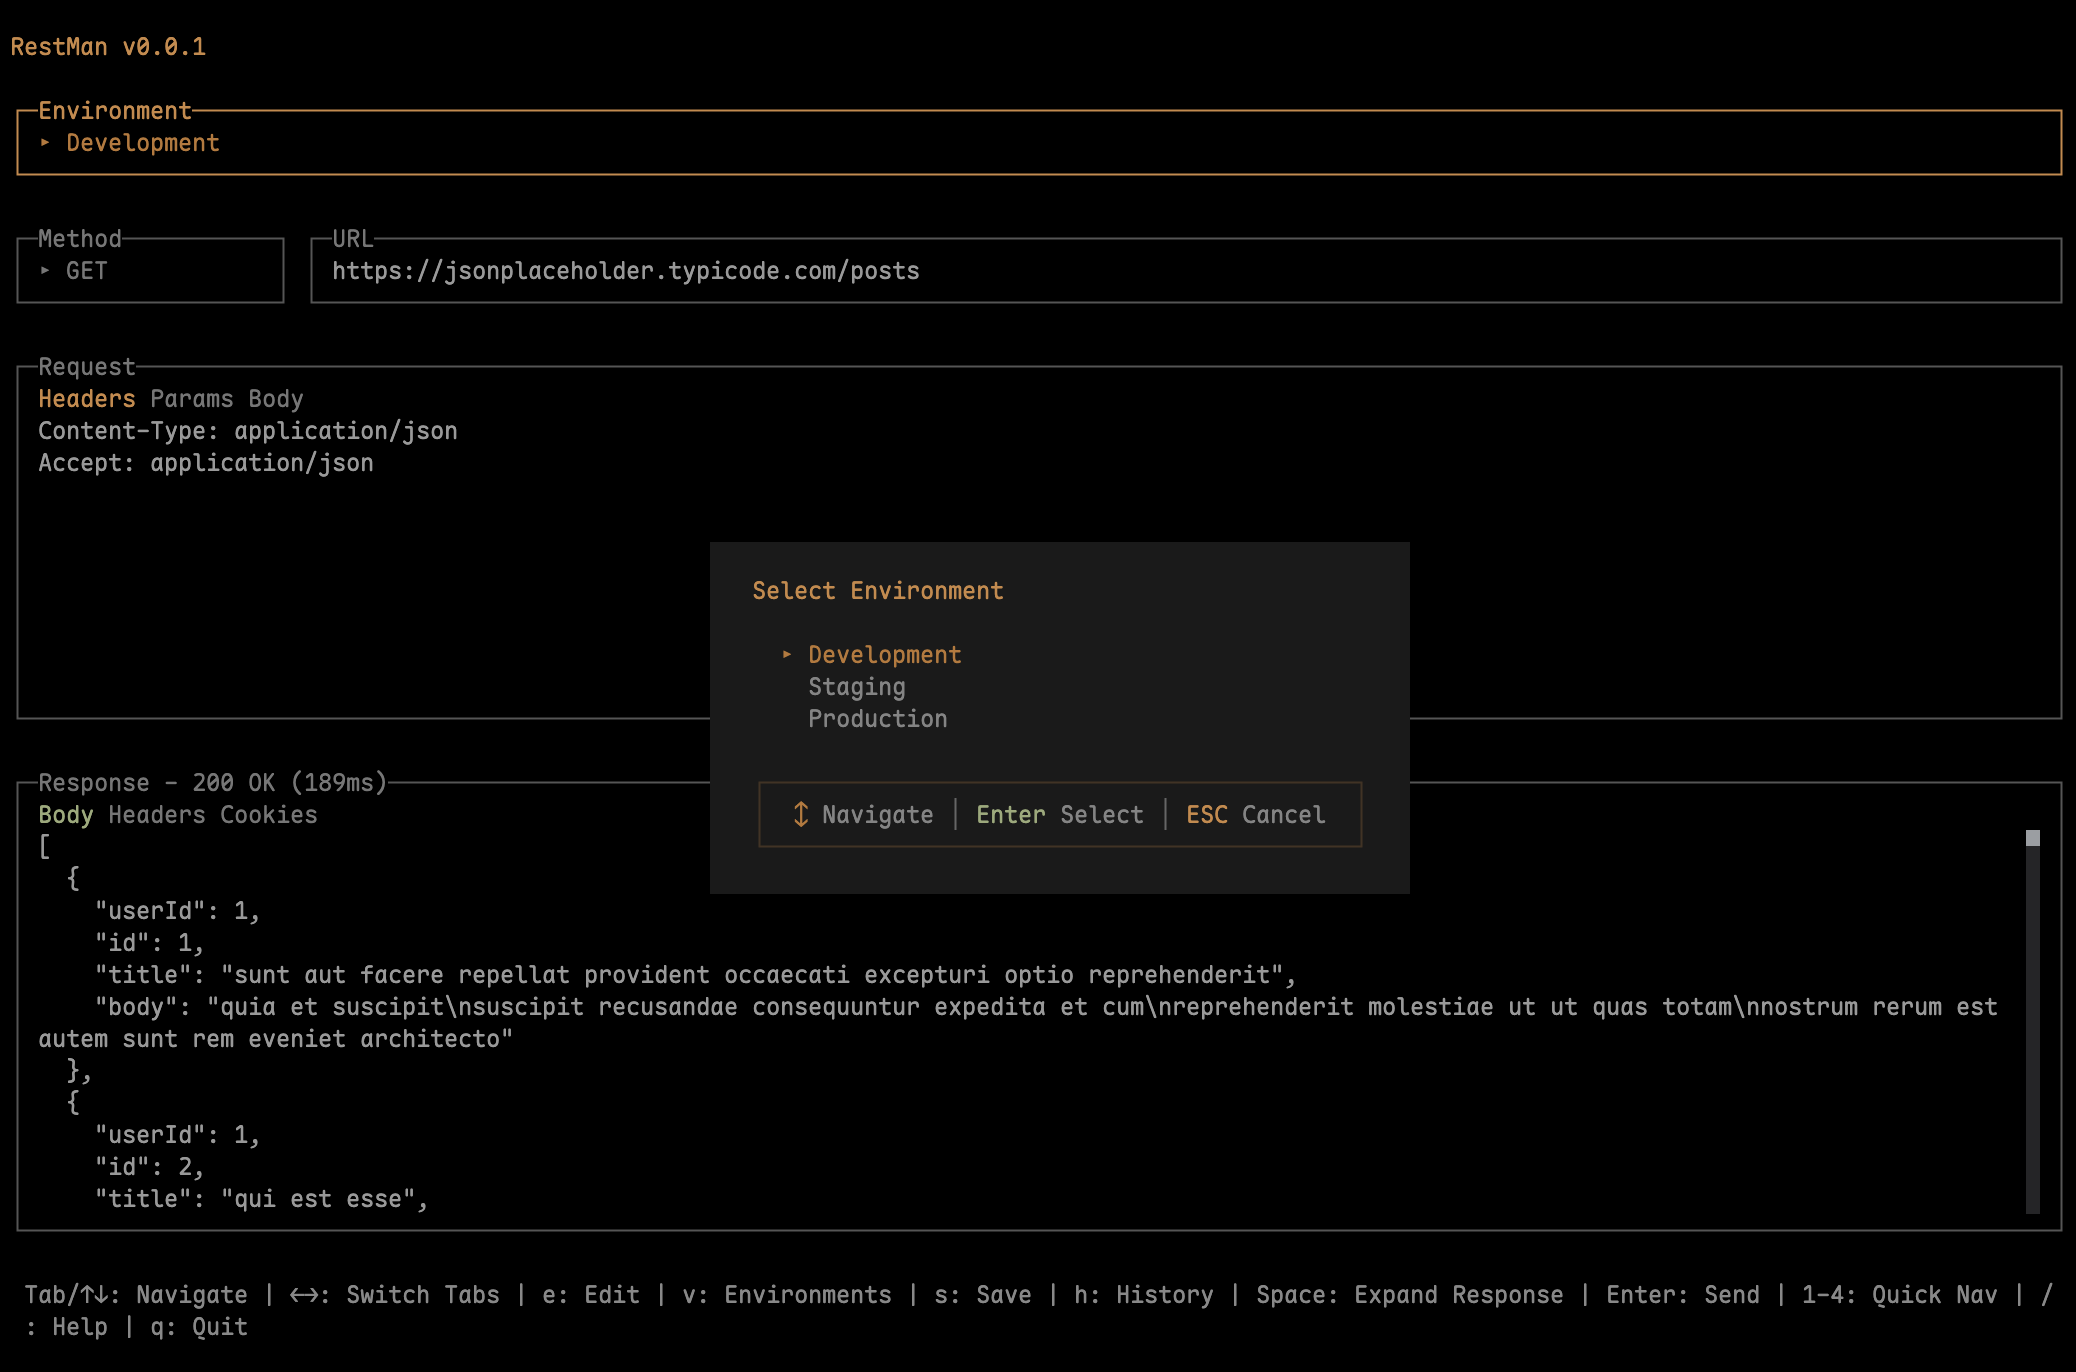Open the Select Environment dialog title
This screenshot has height=1372, width=2076.
877,591
